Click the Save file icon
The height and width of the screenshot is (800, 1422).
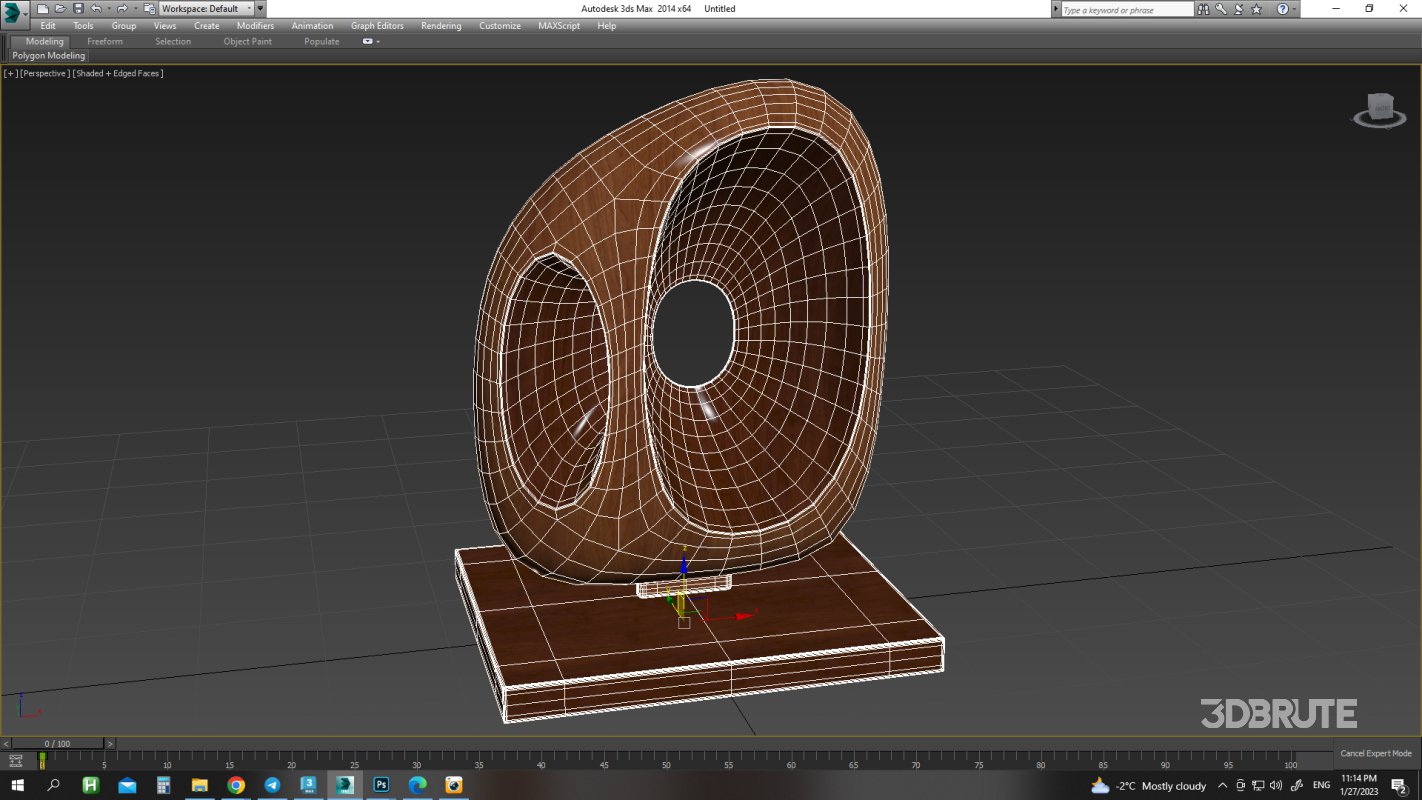click(x=78, y=8)
